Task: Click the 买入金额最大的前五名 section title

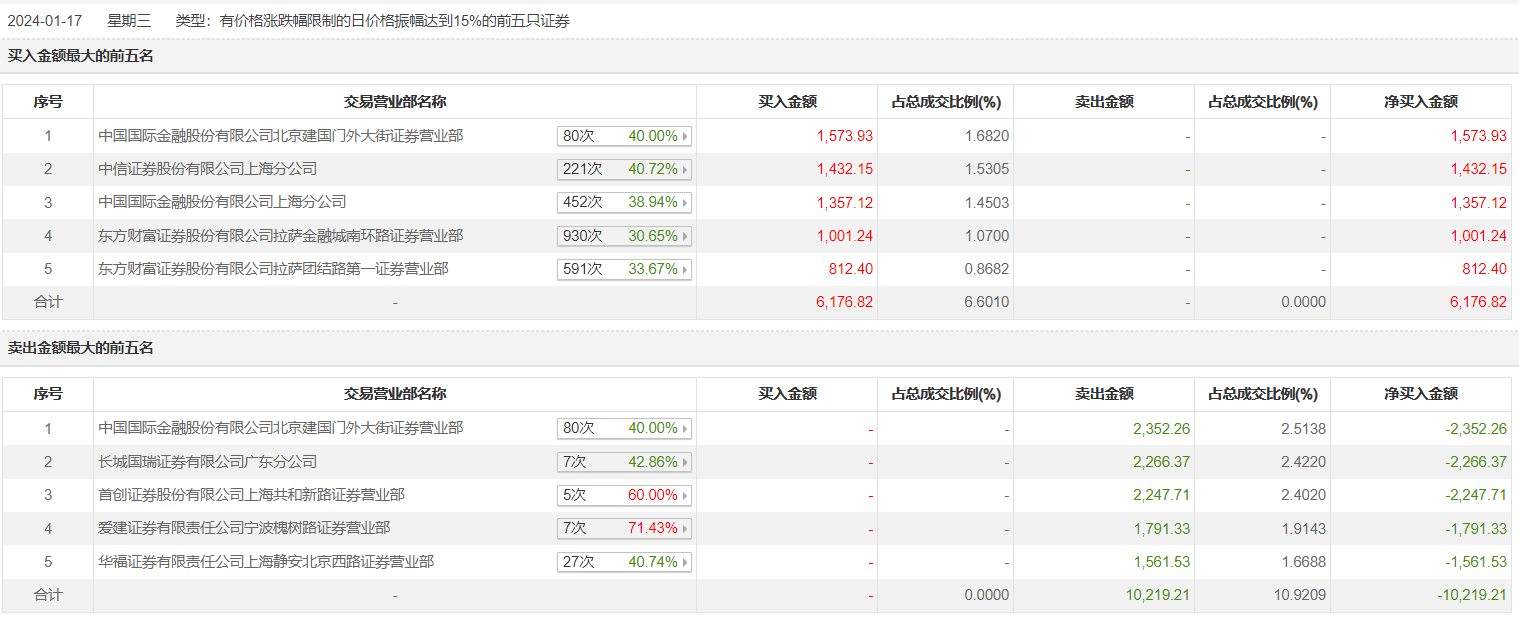Action: 81,56
